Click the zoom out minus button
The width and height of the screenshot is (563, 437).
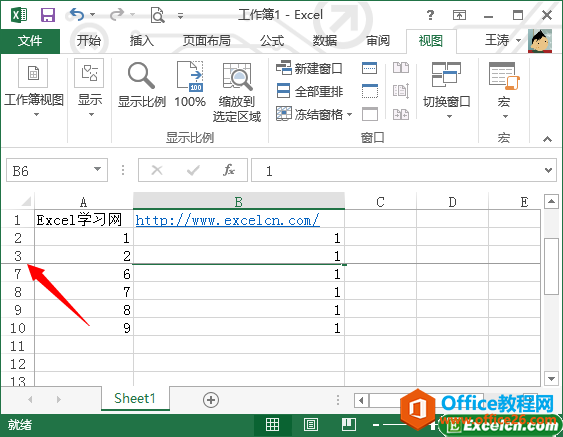coord(376,425)
